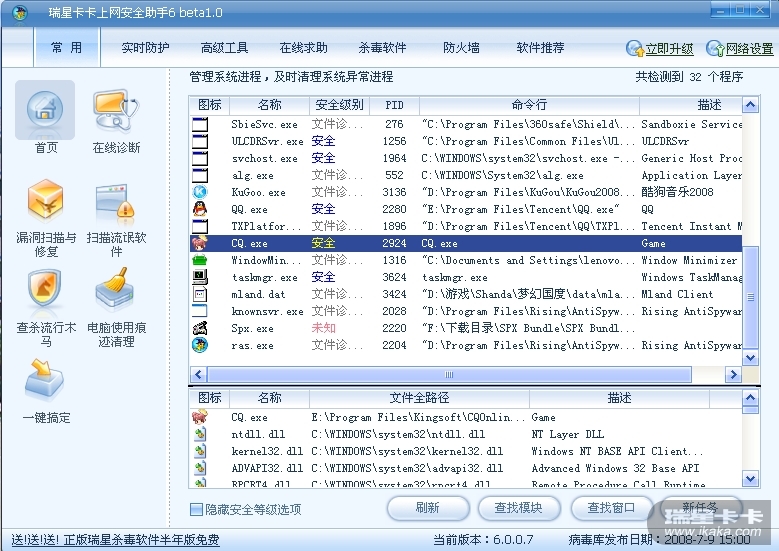Click the SbieSvc.exe window icon
This screenshot has height=551, width=779.
tap(200, 124)
